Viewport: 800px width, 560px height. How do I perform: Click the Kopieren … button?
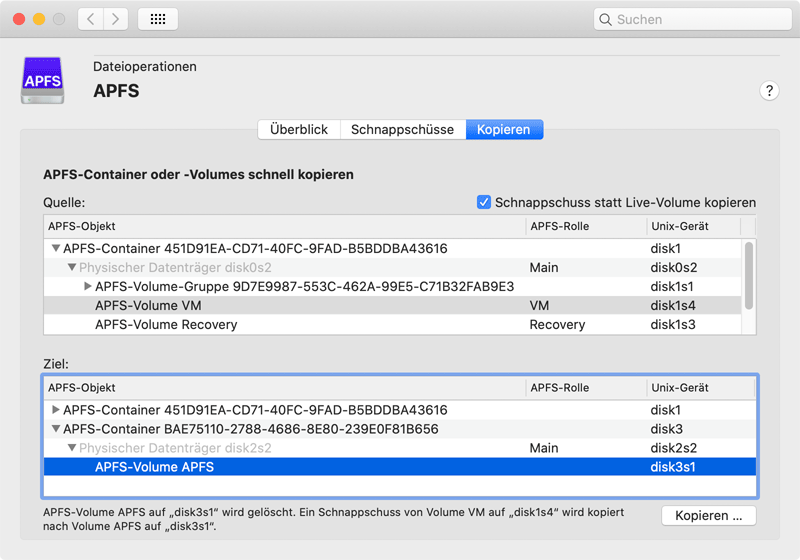[x=709, y=516]
